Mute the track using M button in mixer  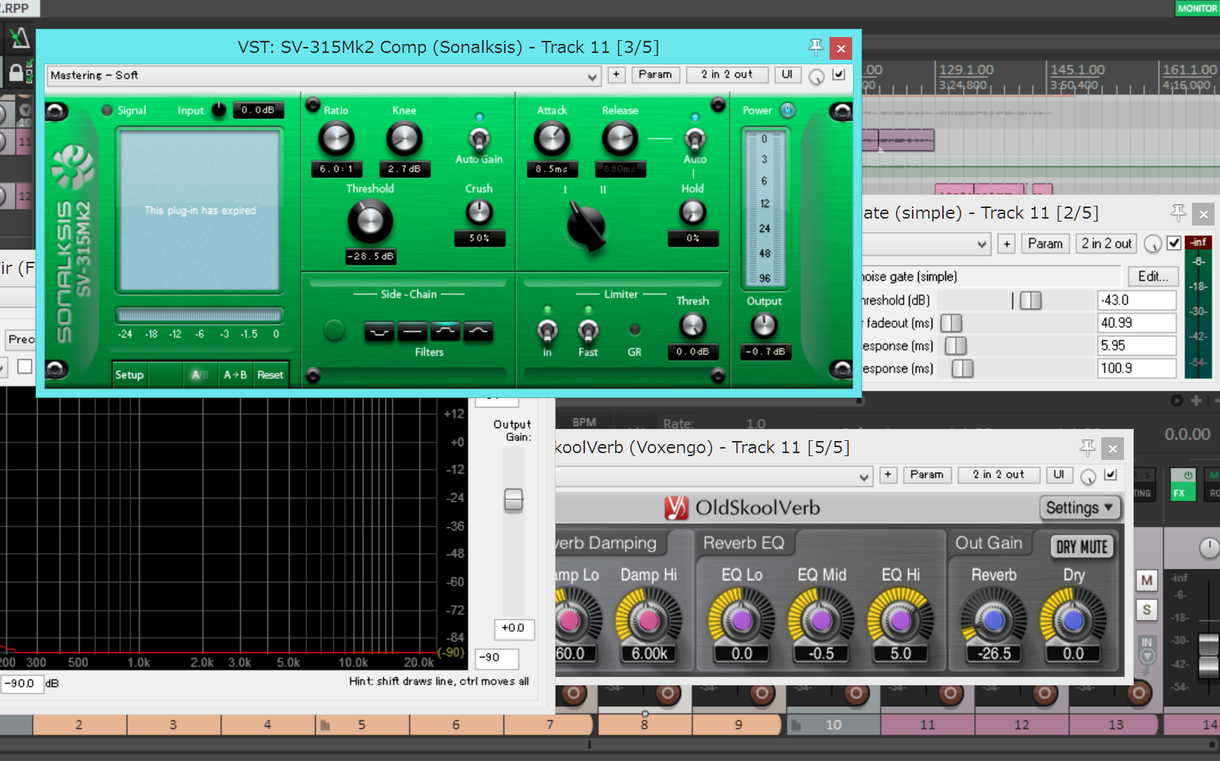[x=1146, y=580]
